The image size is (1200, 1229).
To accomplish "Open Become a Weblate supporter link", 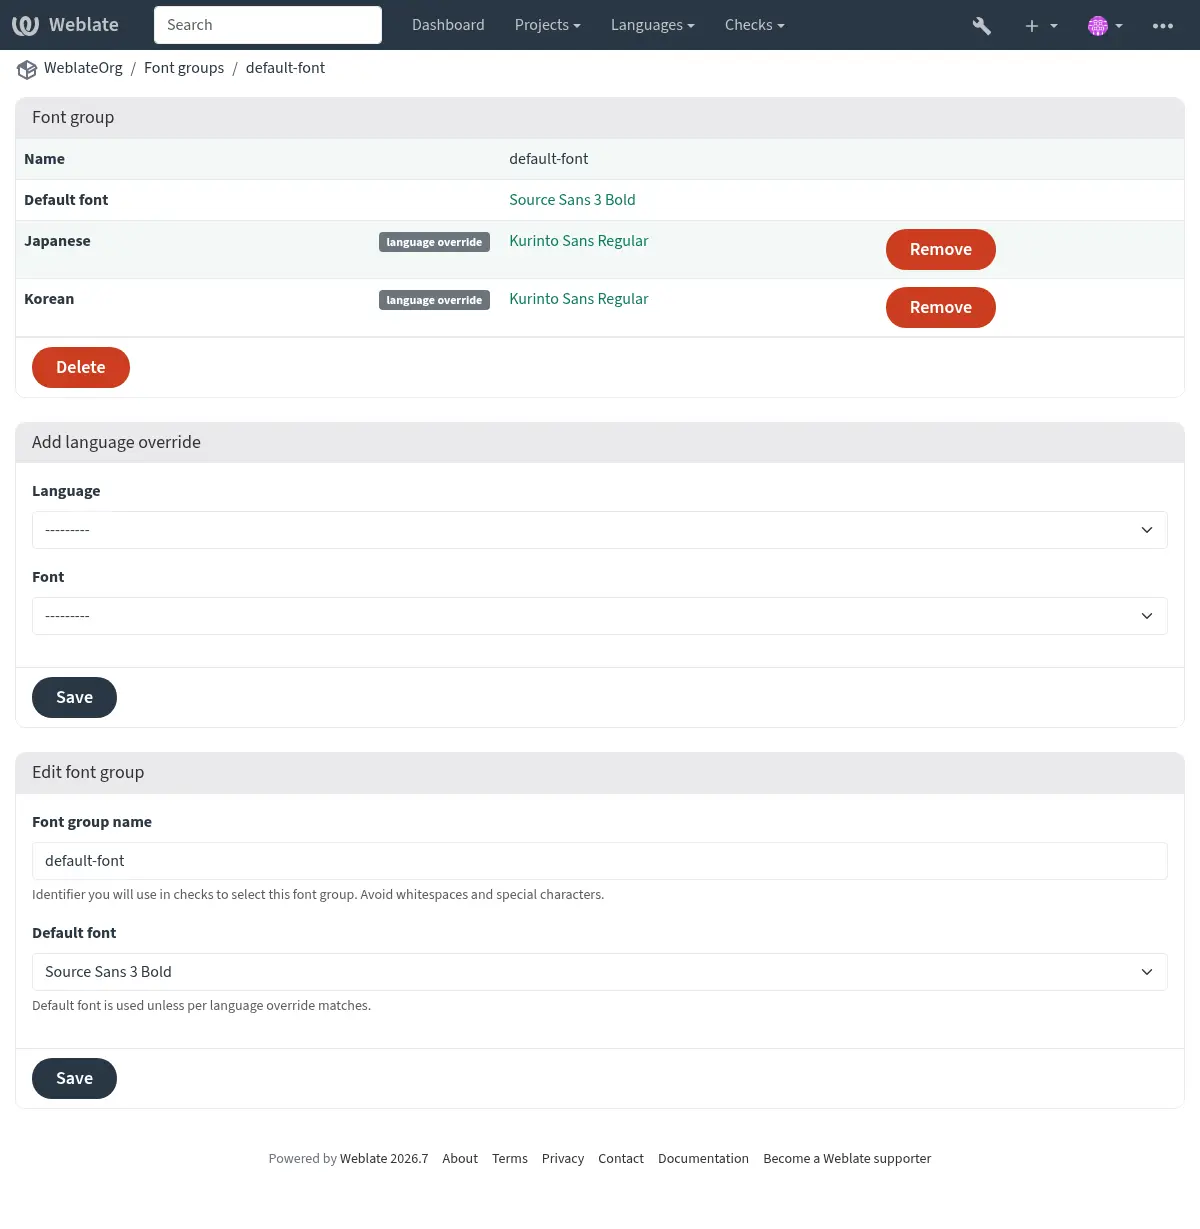I will (x=847, y=1159).
